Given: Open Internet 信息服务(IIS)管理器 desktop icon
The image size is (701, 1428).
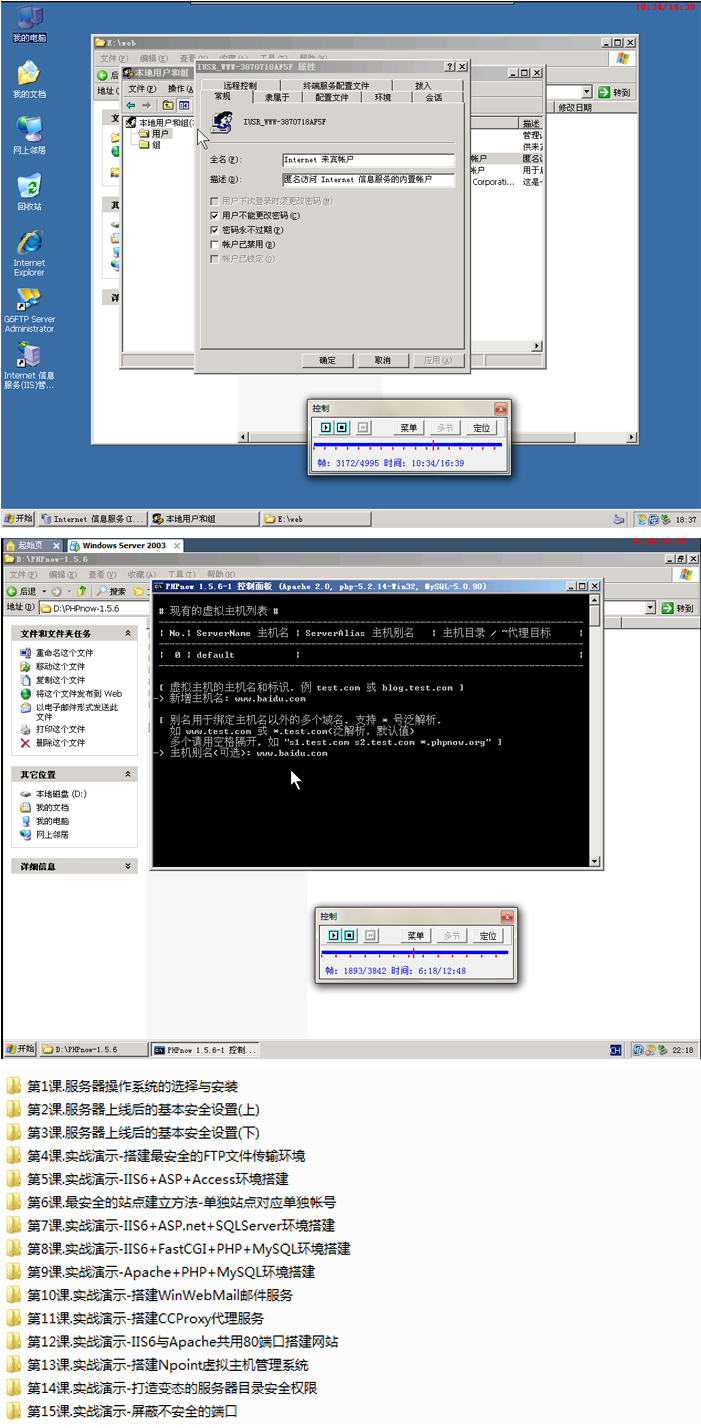Looking at the screenshot, I should coord(29,365).
